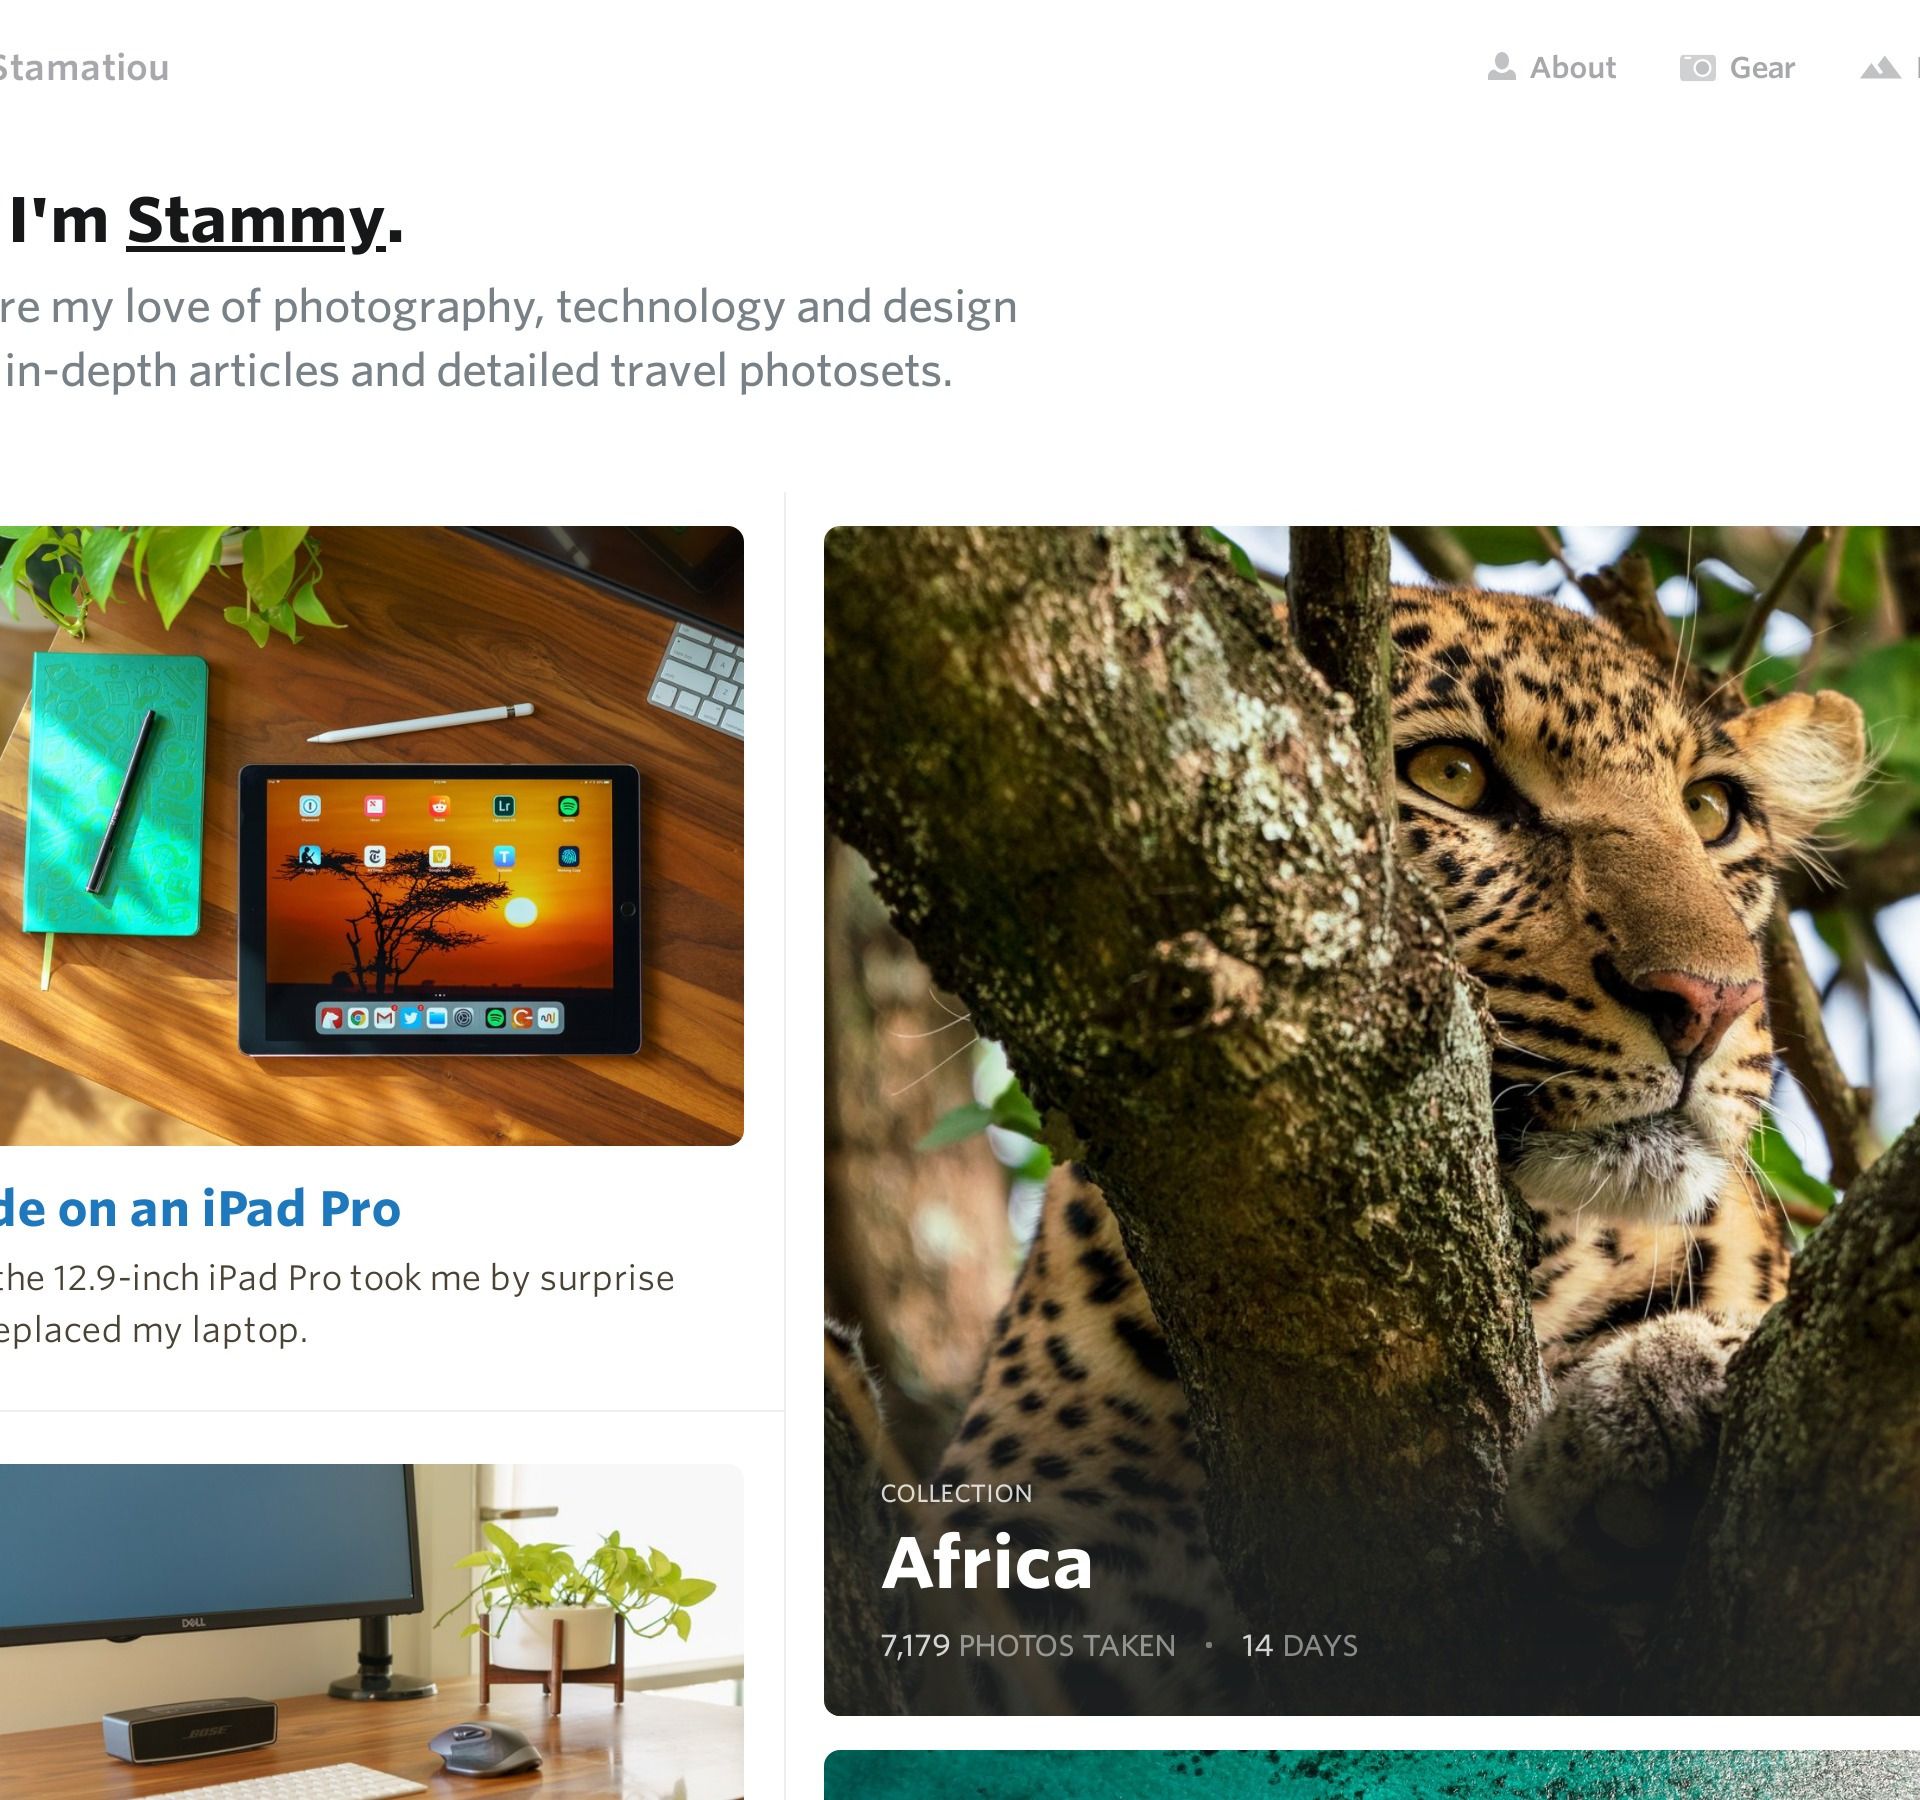Viewport: 1920px width, 1800px height.
Task: Open the iPad on desk photo
Action: (x=372, y=836)
